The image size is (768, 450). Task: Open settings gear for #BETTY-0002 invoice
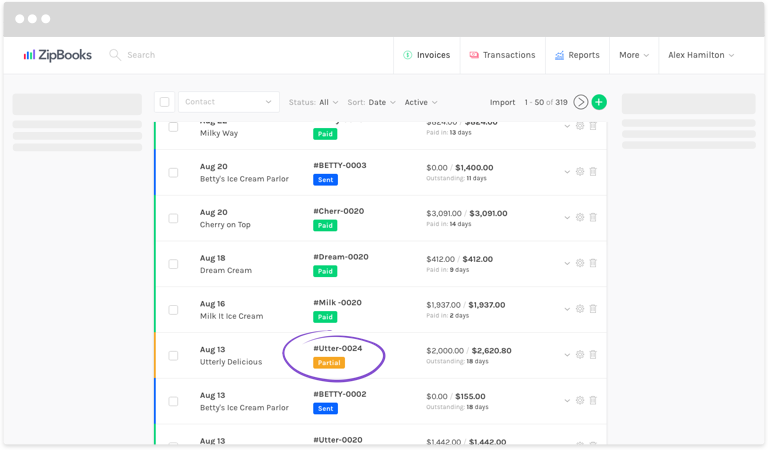point(580,401)
